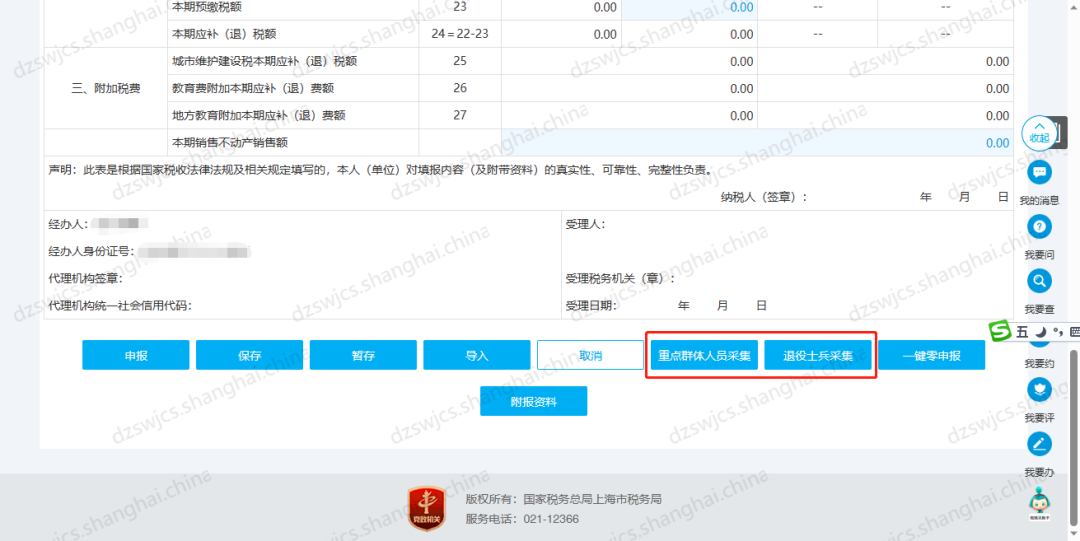
Task: Collapse the sidebar with 收起 button
Action: point(1039,133)
